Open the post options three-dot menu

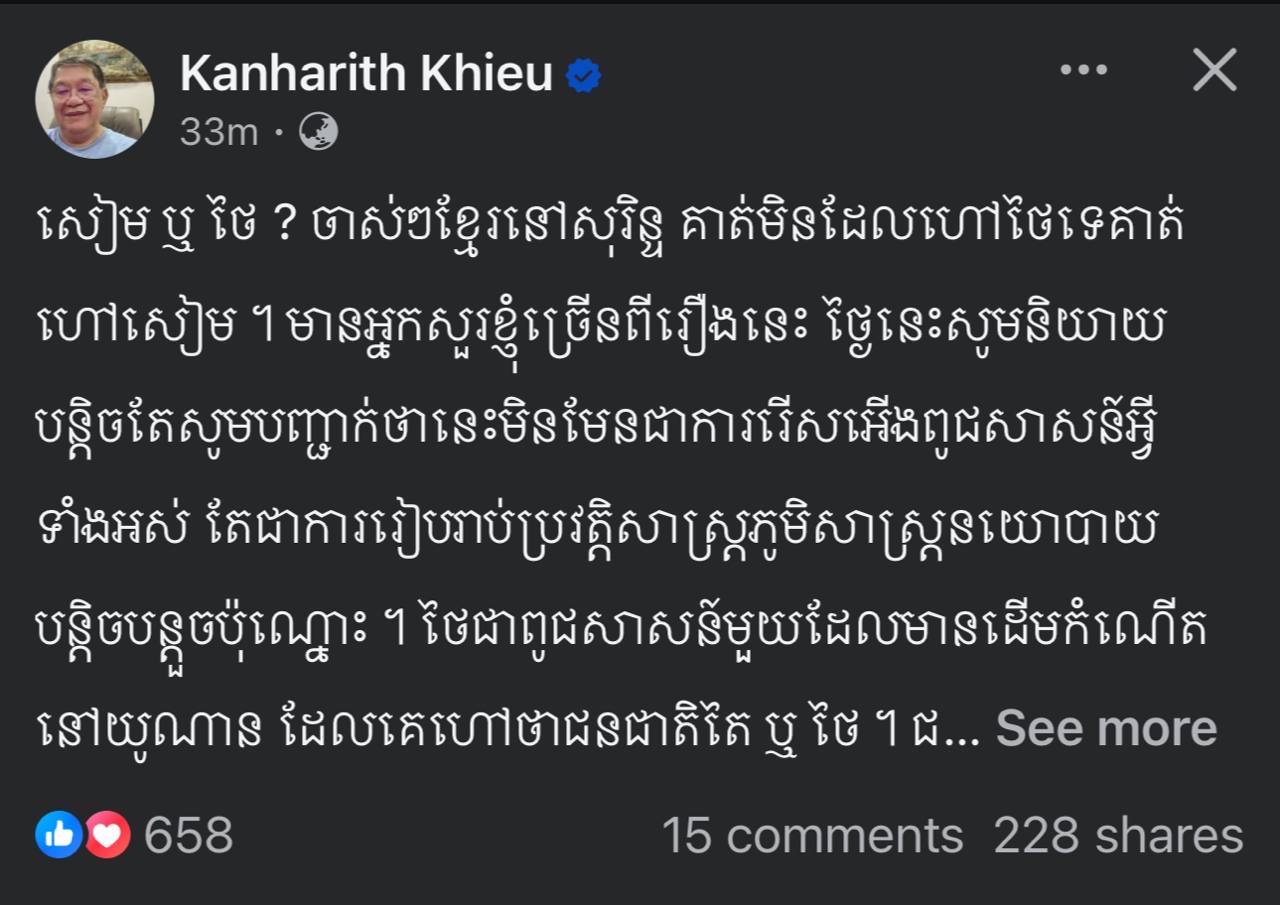click(x=1083, y=70)
